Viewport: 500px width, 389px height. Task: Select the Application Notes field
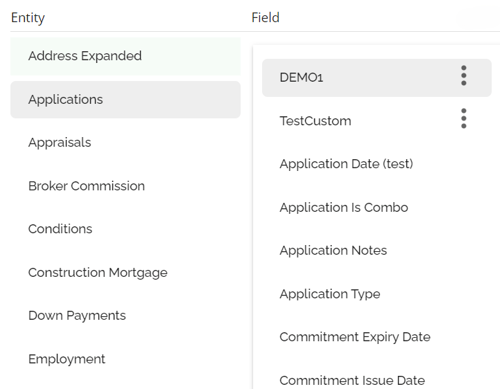click(377, 250)
